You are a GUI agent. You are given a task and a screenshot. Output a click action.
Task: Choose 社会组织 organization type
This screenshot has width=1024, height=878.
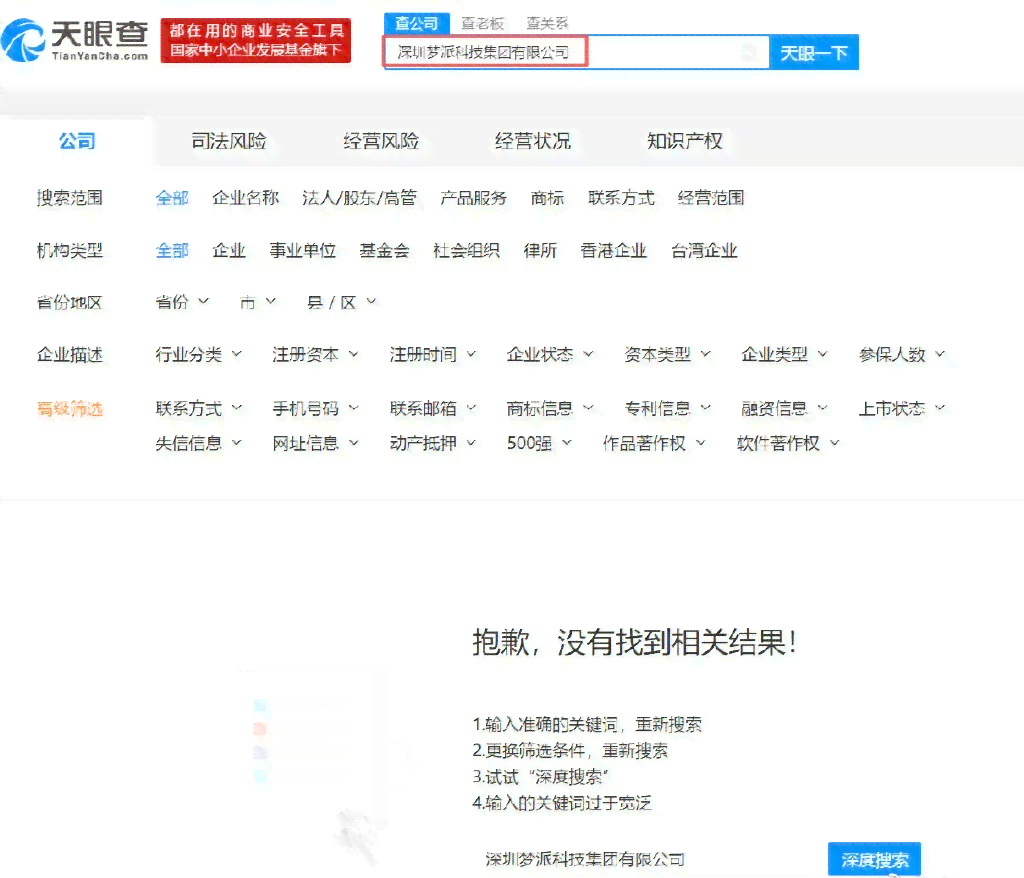point(466,250)
